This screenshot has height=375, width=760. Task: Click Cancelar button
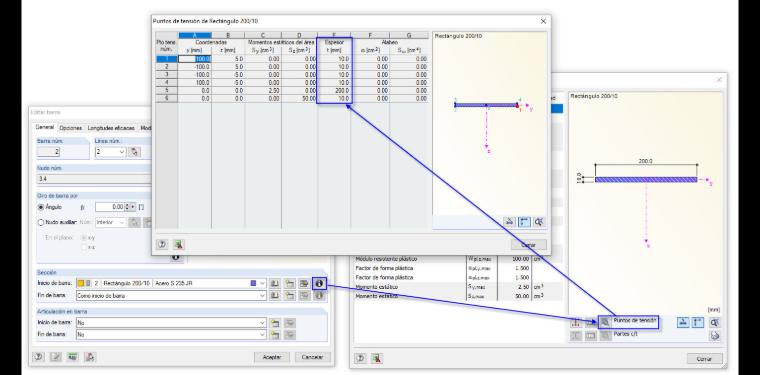coord(313,357)
